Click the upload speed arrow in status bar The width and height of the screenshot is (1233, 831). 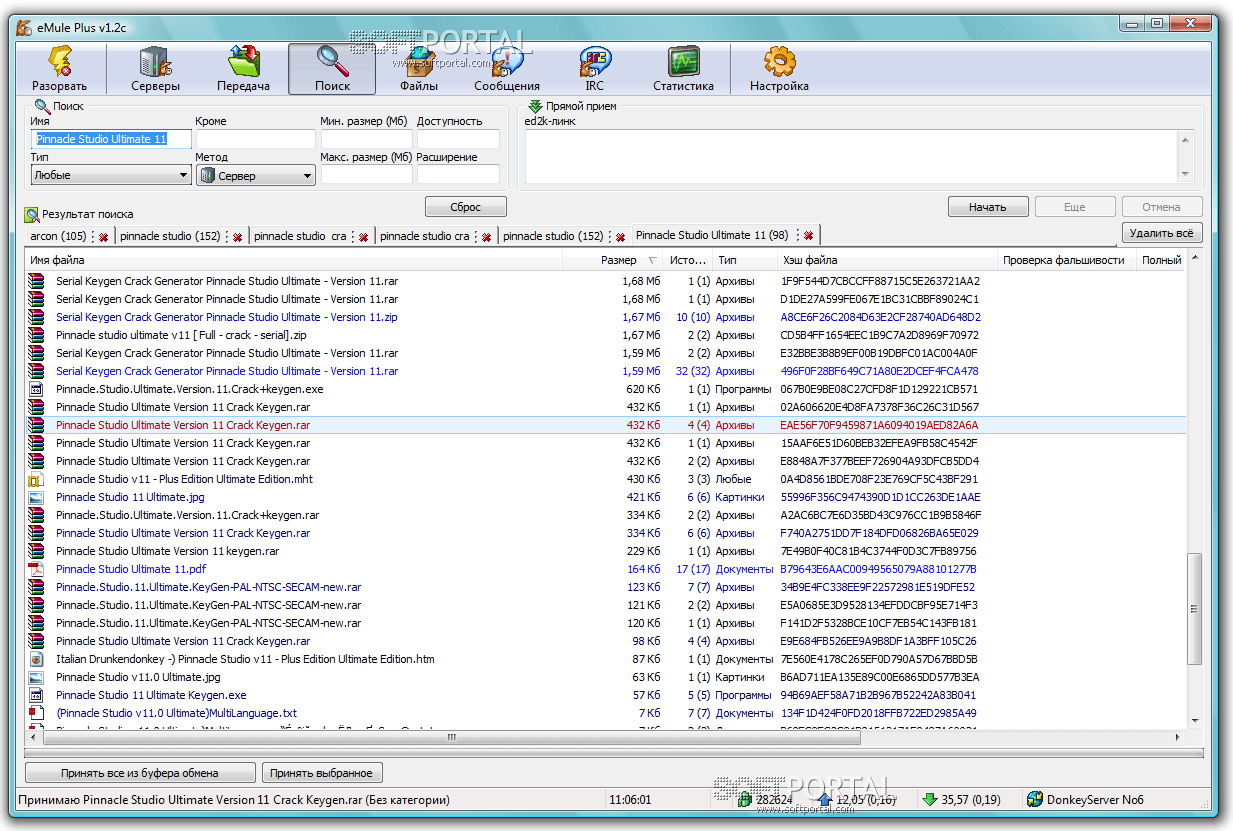point(825,799)
